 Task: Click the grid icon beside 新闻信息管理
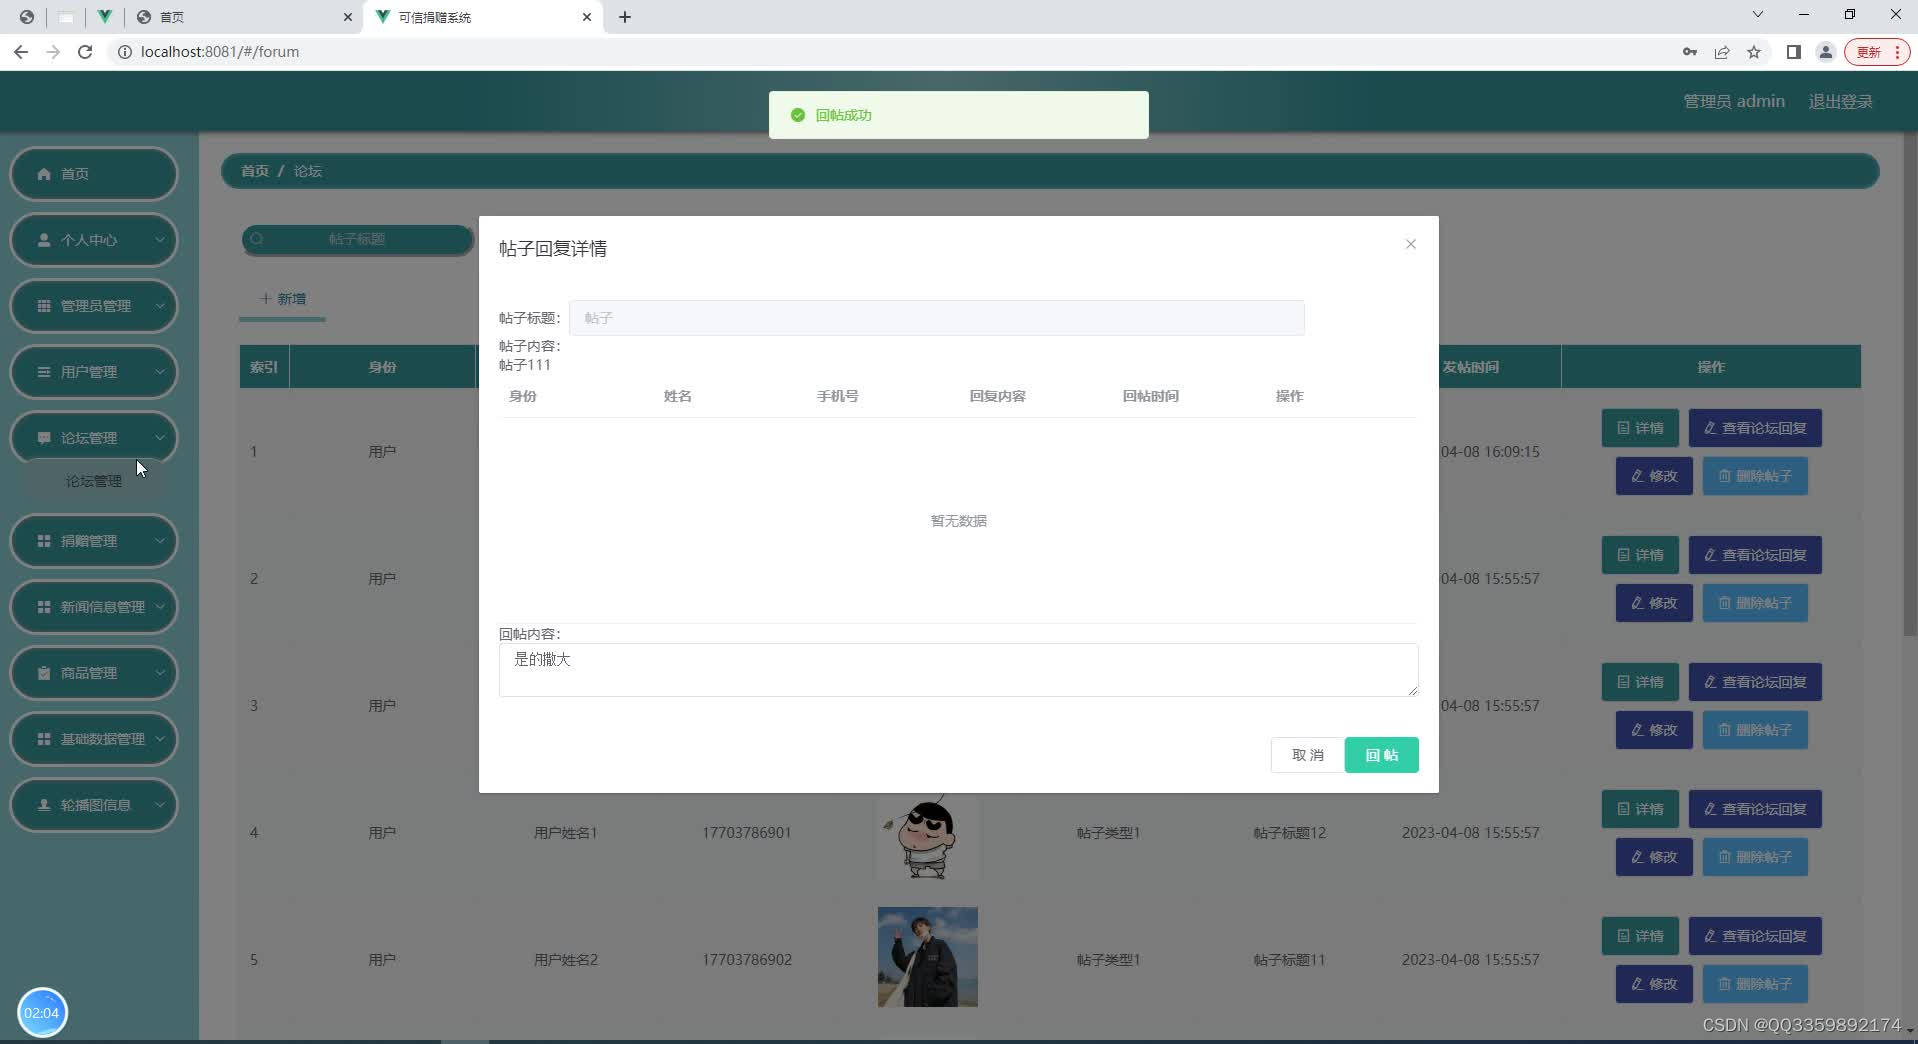click(44, 607)
